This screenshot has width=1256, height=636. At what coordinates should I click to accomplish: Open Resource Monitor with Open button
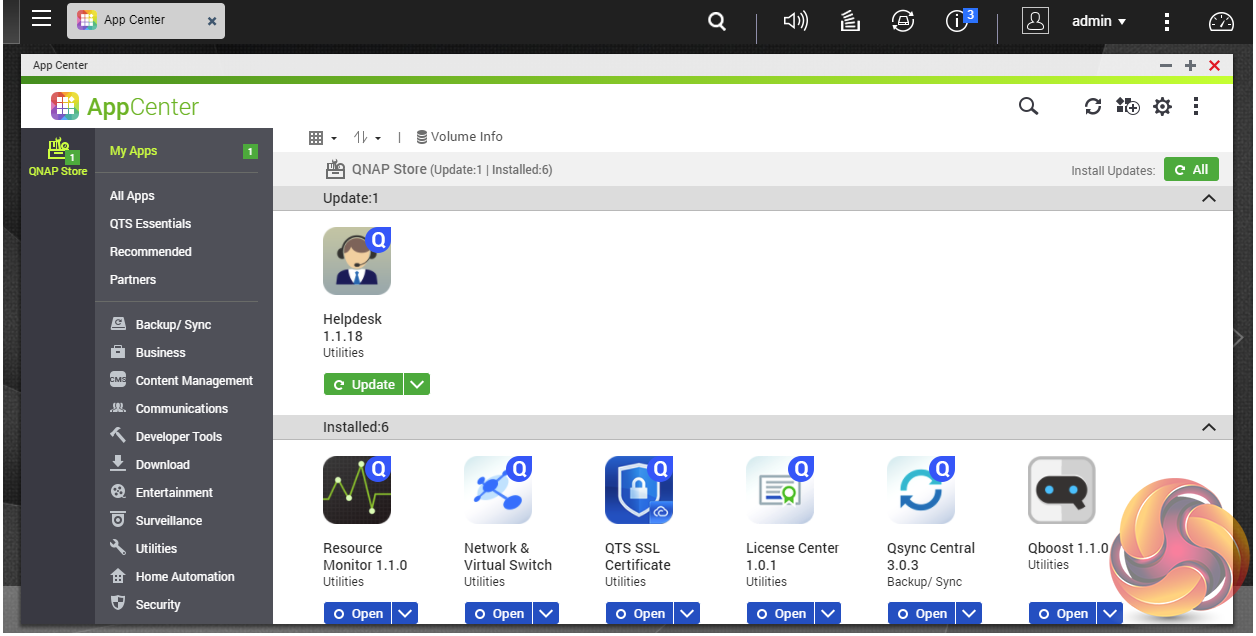point(357,613)
